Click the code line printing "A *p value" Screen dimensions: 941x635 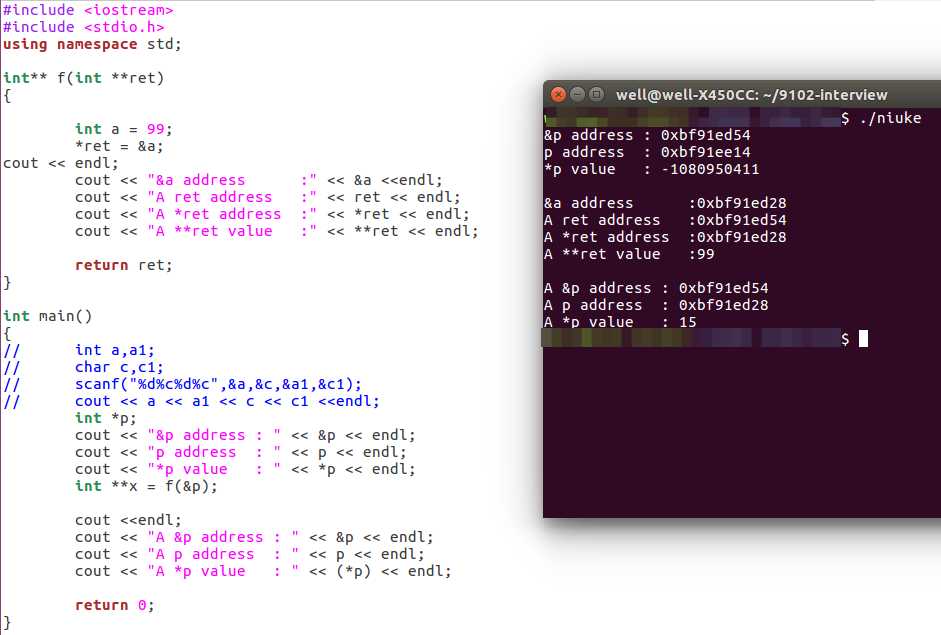coord(263,571)
